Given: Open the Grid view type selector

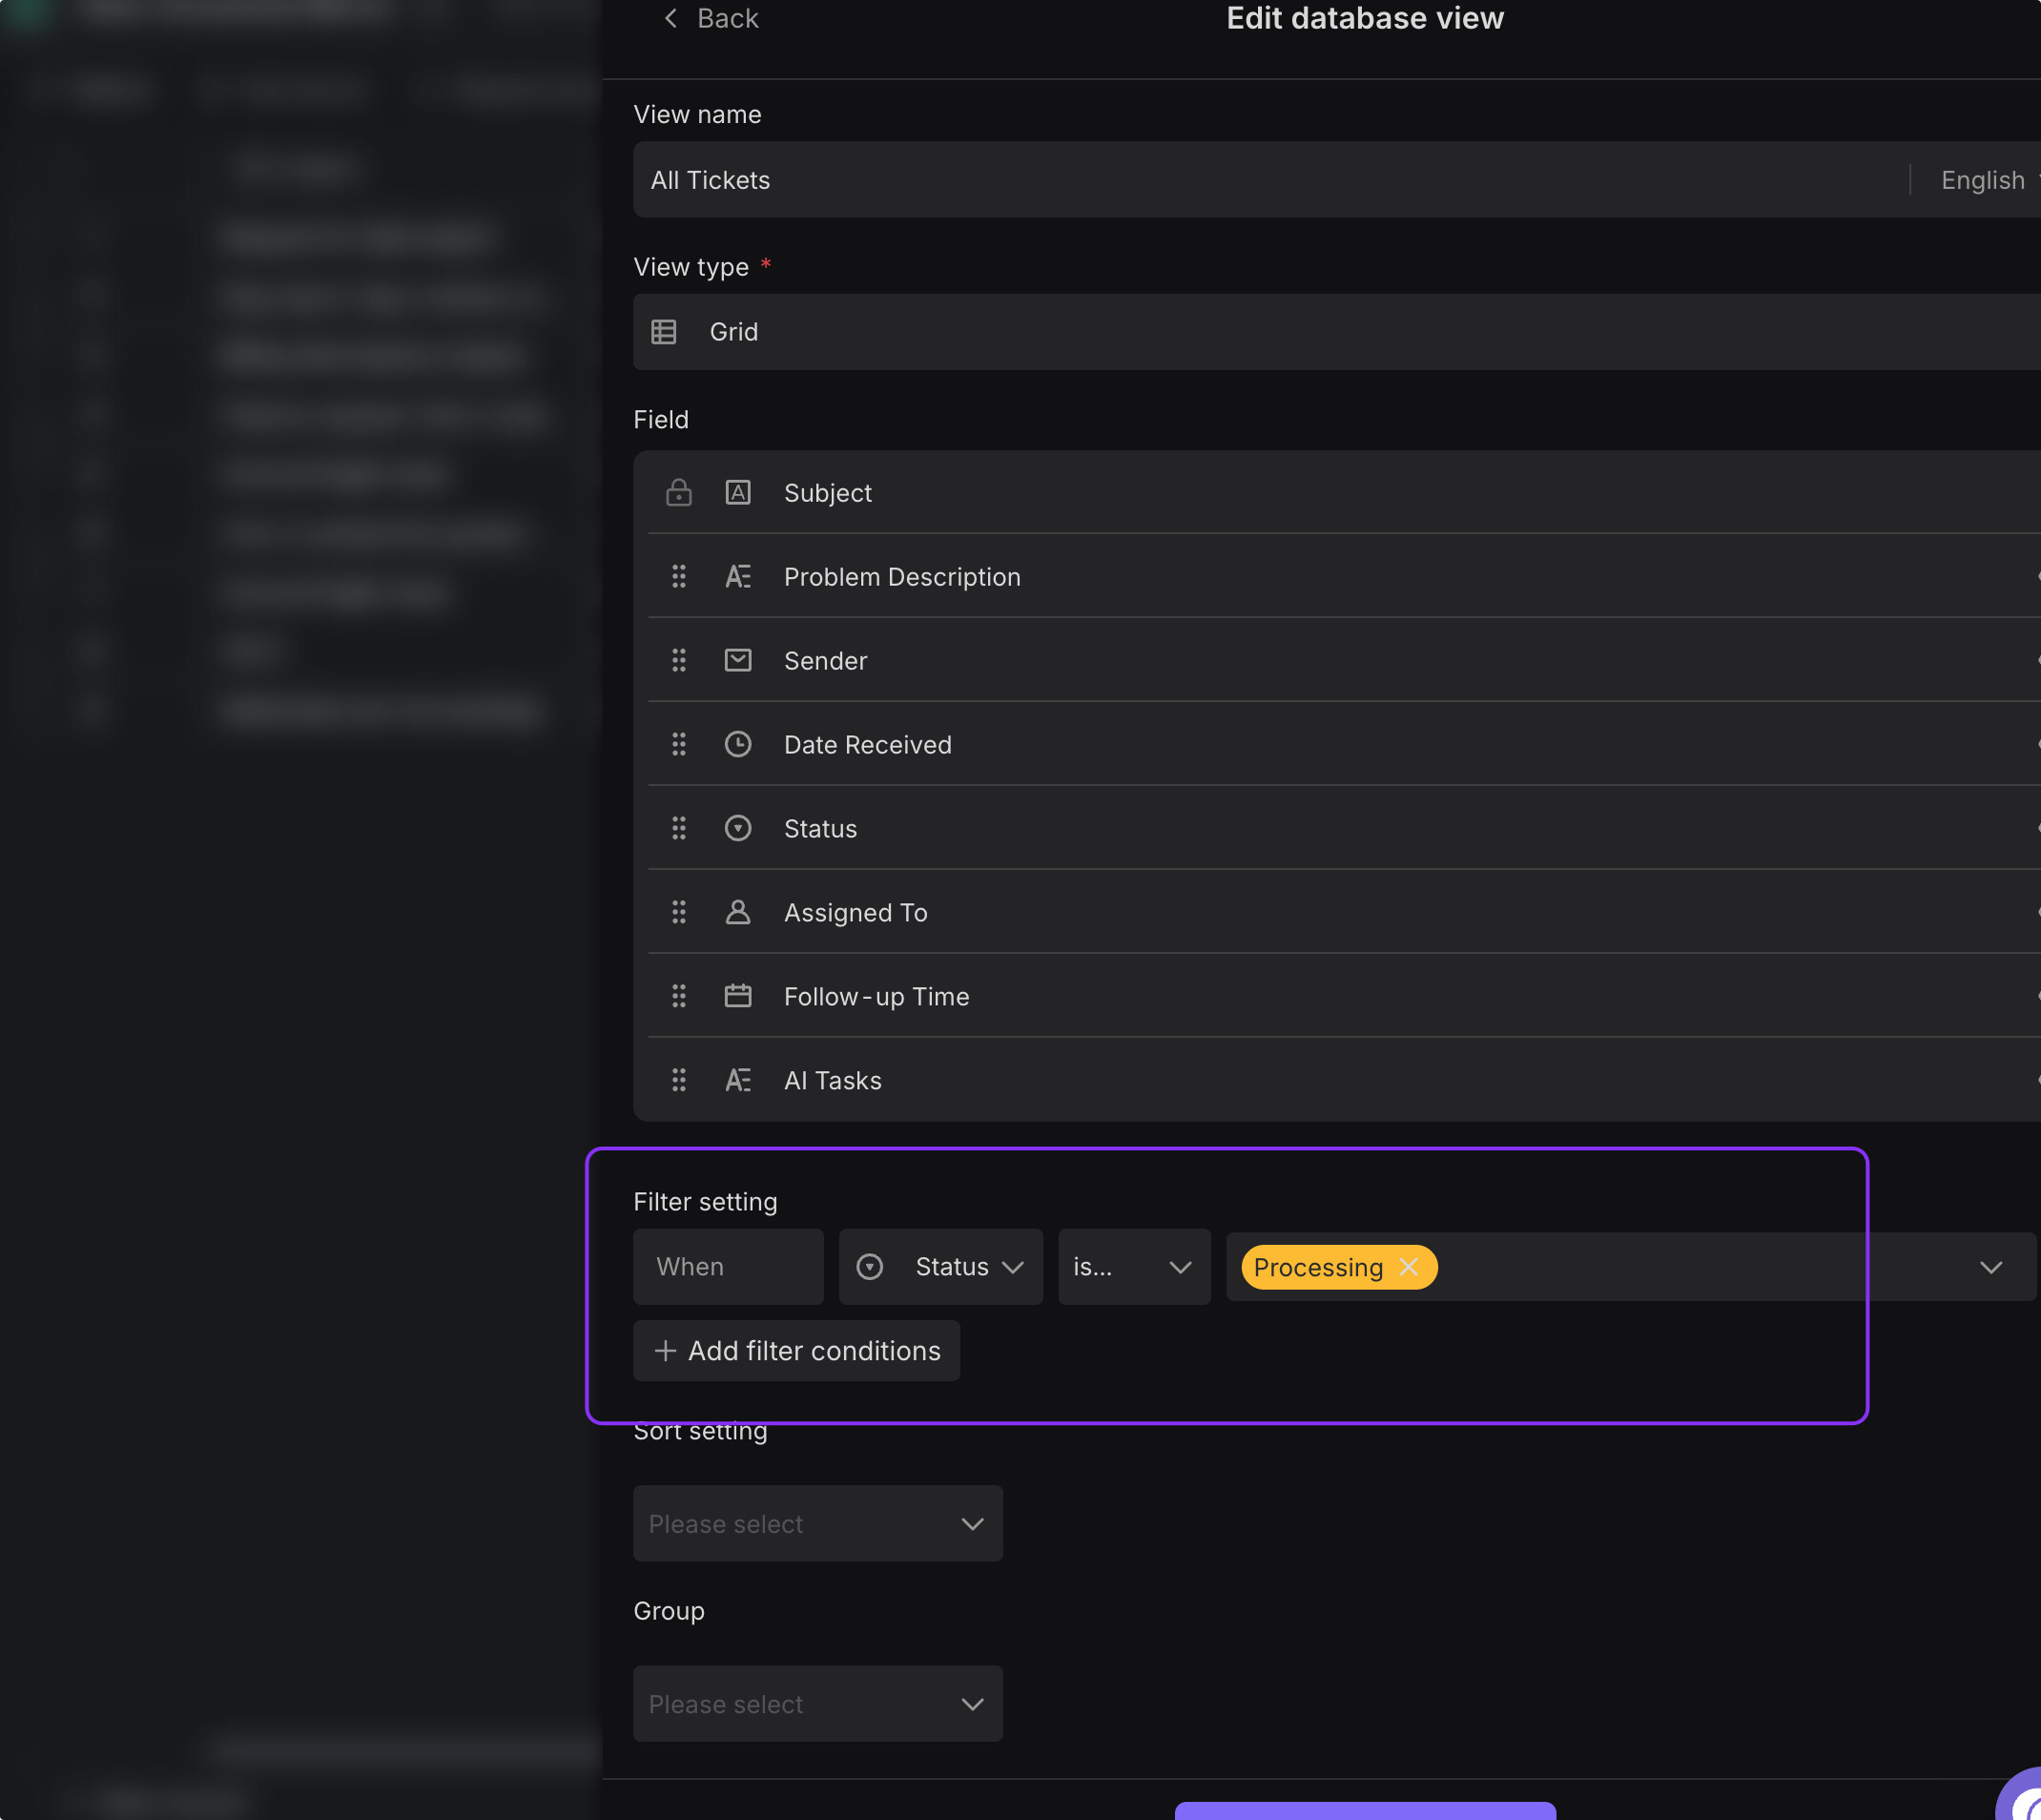Looking at the screenshot, I should (x=1337, y=332).
